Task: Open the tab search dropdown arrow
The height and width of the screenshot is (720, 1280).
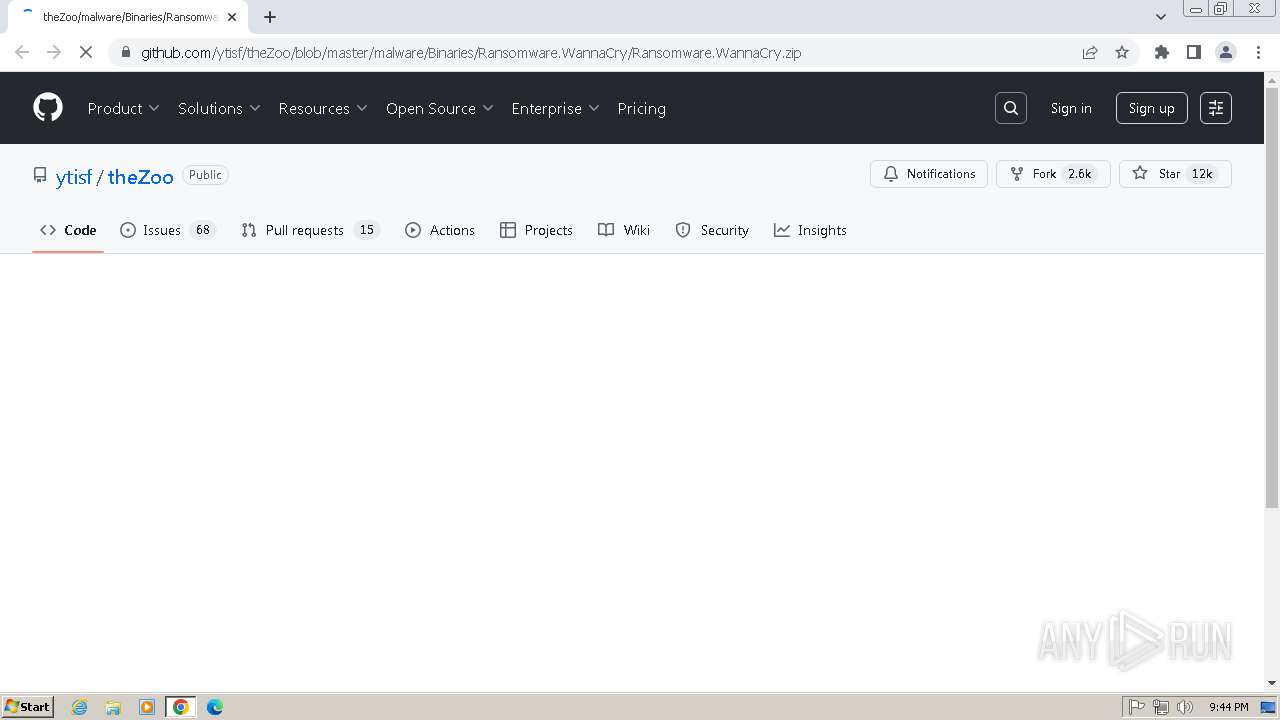Action: point(1160,17)
